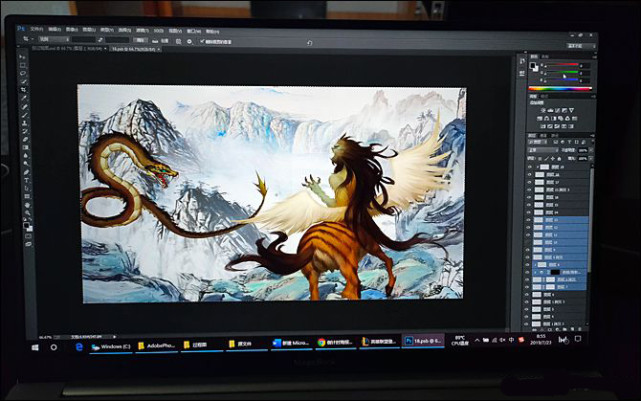
Task: Open the layer opacity slider arrow
Action: click(592, 150)
